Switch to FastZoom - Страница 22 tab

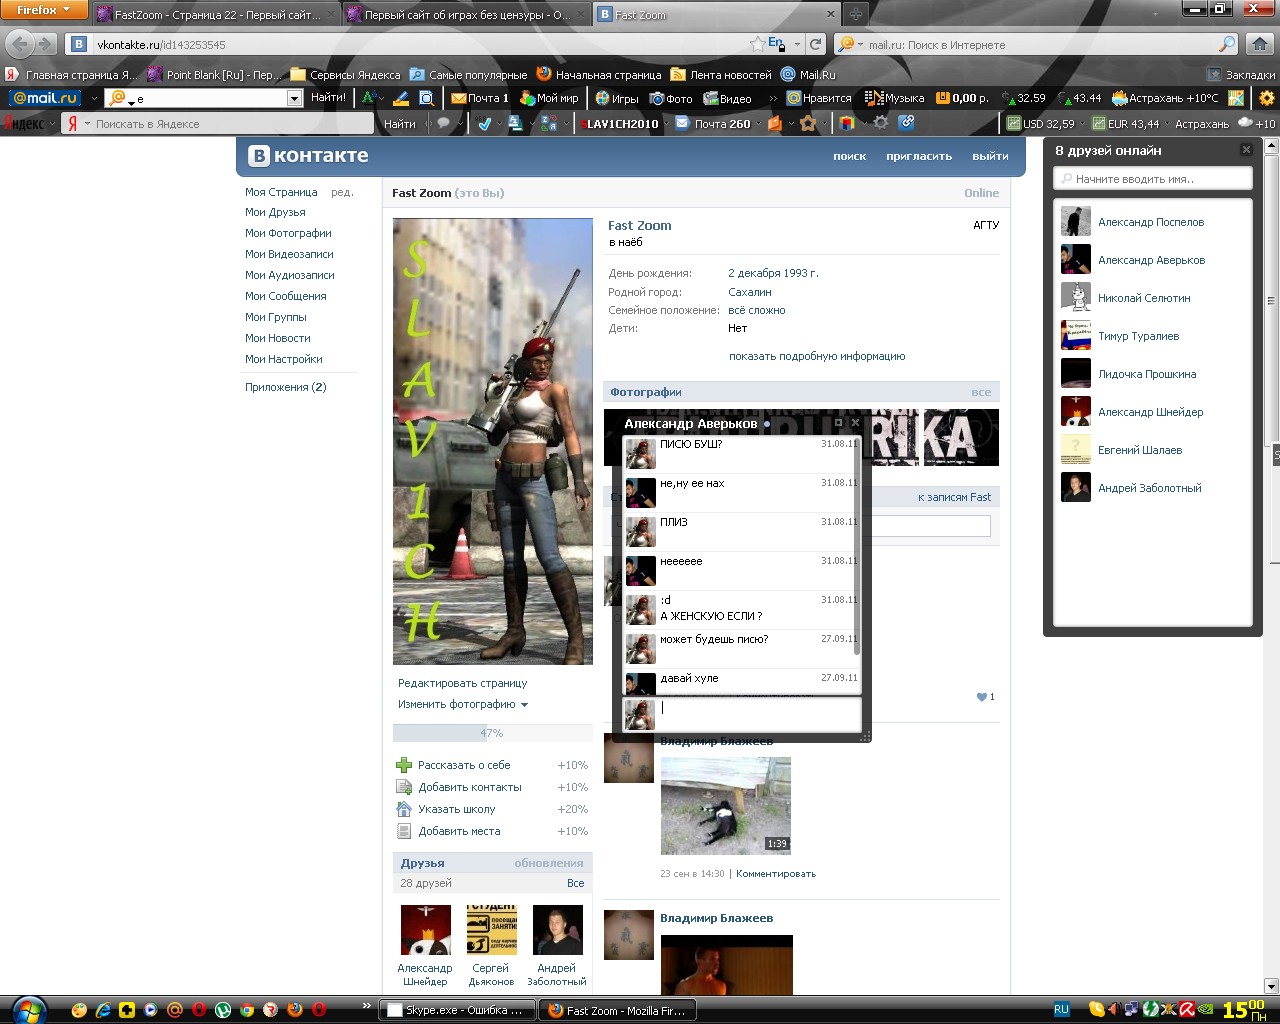coord(215,15)
